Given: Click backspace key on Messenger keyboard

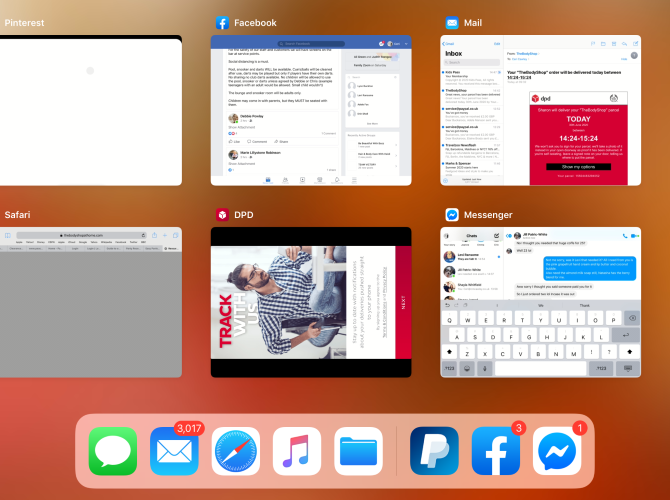Looking at the screenshot, I should (x=632, y=318).
